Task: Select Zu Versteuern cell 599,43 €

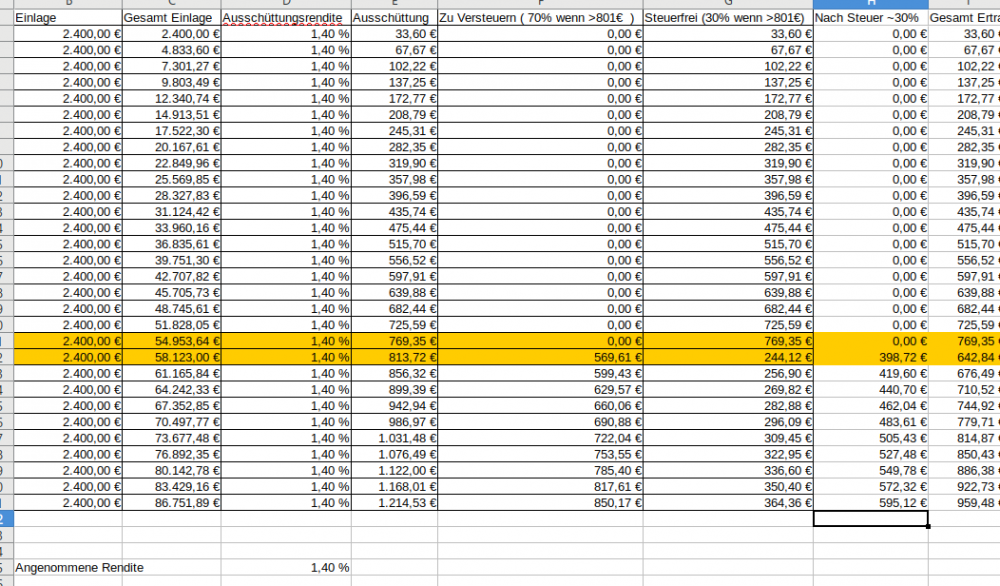Action: (540, 374)
